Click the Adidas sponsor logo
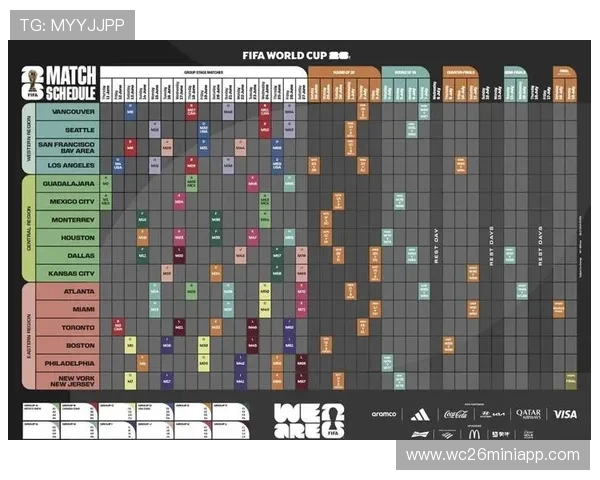The height and width of the screenshot is (480, 600). (x=420, y=414)
